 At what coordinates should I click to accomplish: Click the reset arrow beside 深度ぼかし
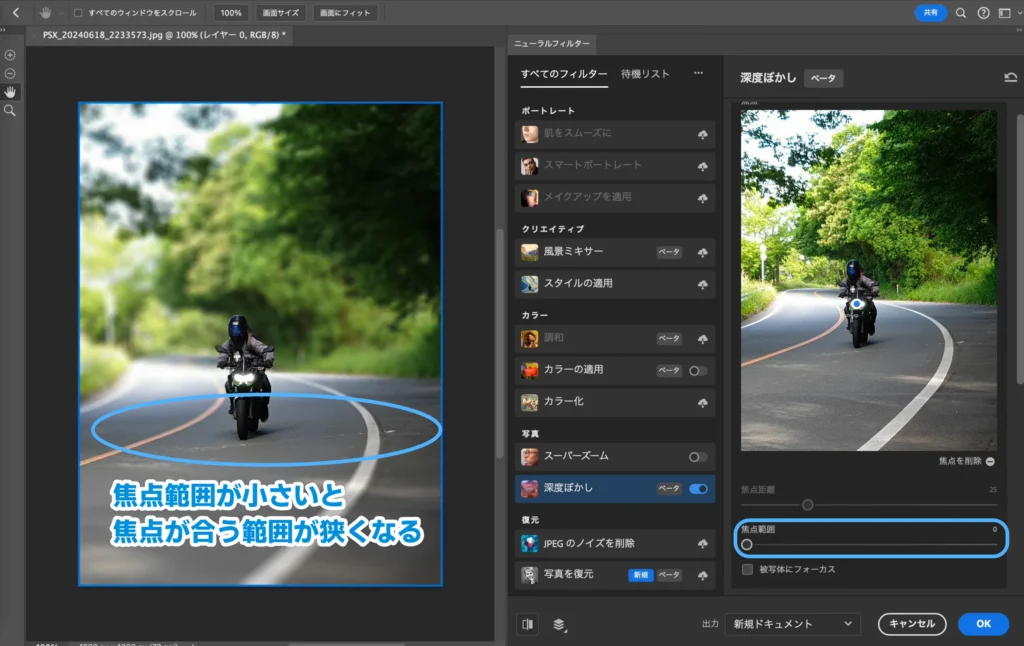(x=1010, y=77)
